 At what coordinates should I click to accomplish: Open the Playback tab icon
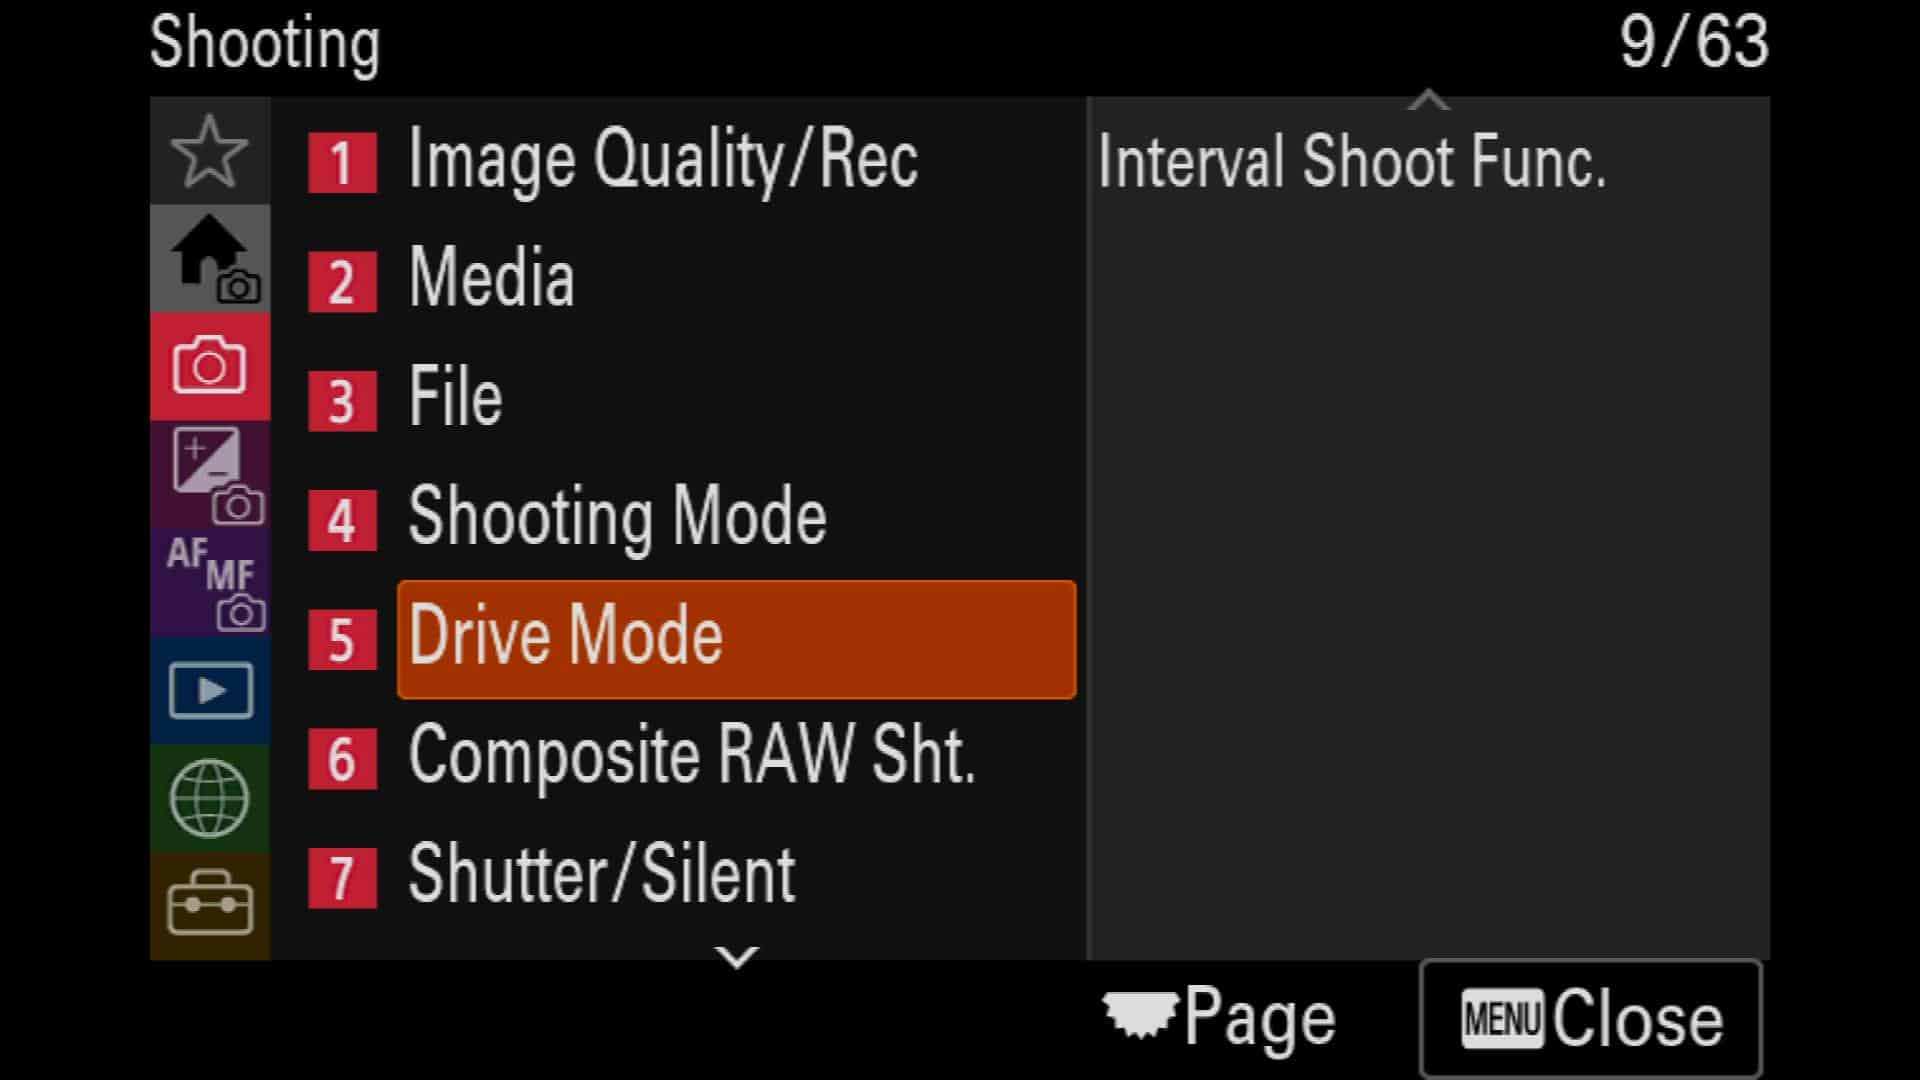pyautogui.click(x=209, y=691)
